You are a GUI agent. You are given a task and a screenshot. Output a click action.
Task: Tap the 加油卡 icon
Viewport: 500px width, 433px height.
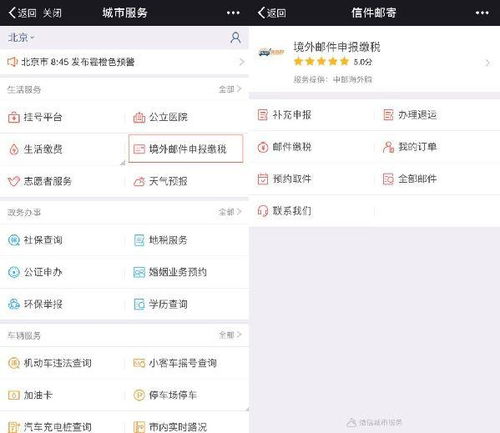(14, 395)
